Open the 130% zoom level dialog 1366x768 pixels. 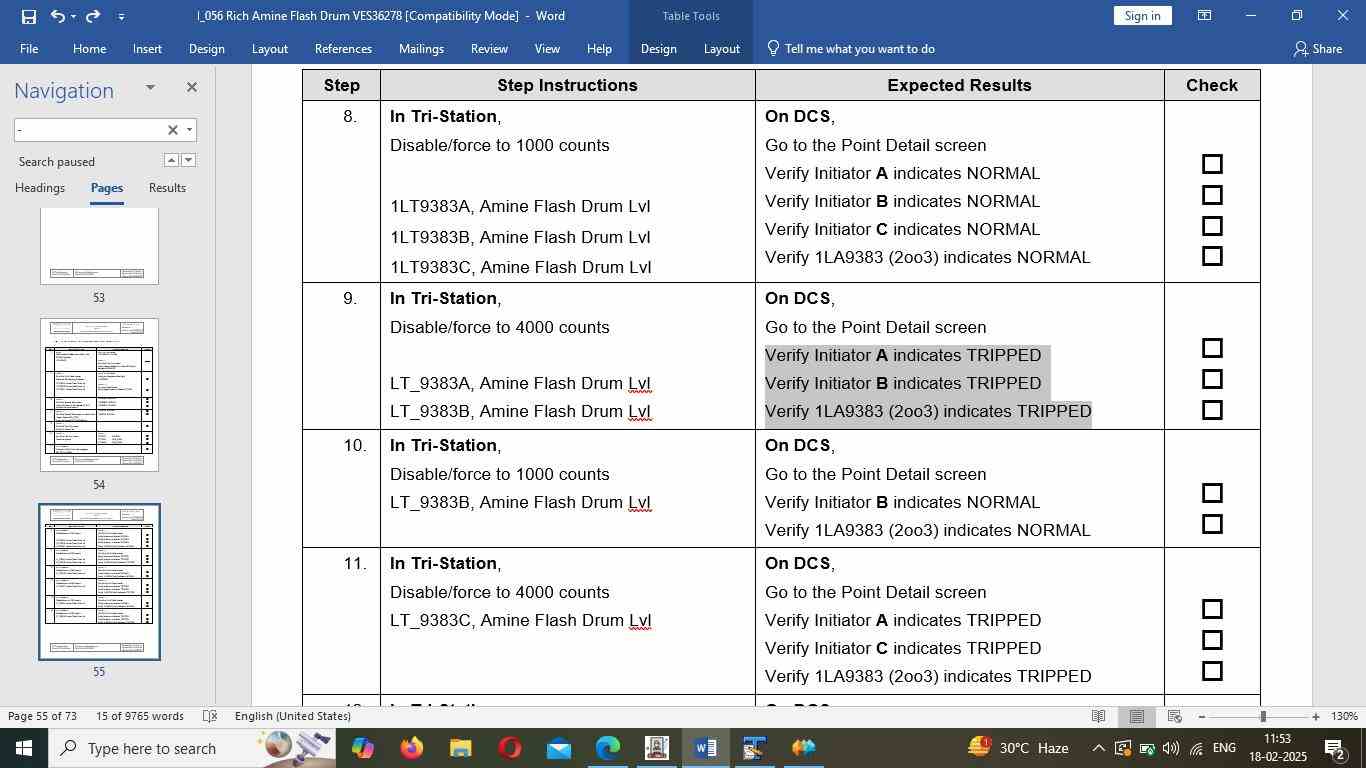(x=1345, y=716)
